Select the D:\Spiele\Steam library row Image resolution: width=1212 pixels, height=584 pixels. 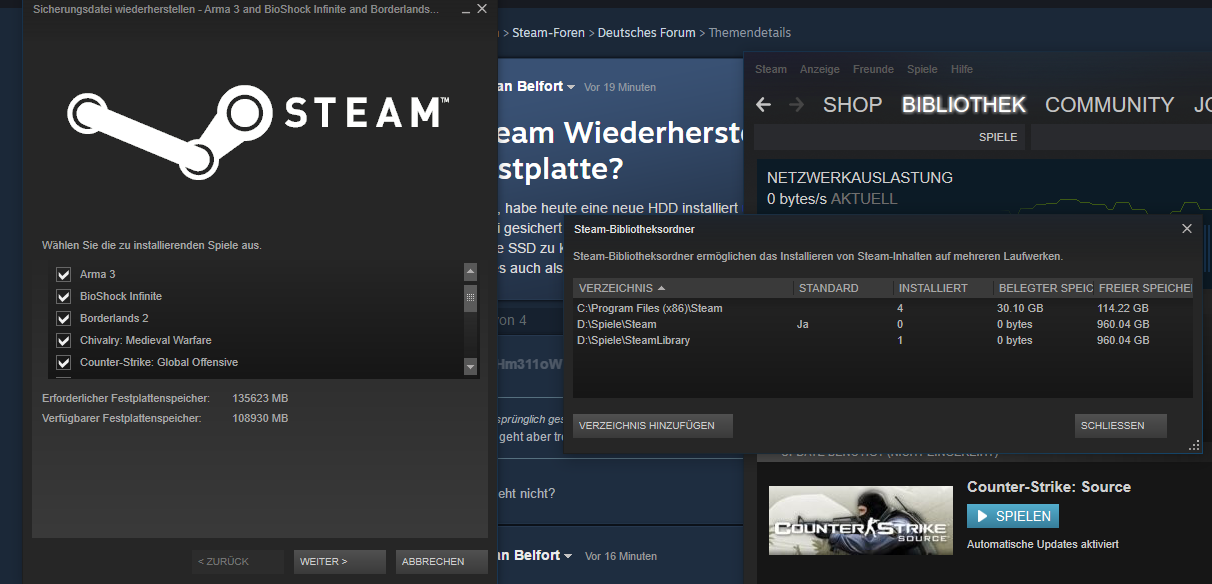pyautogui.click(x=883, y=324)
